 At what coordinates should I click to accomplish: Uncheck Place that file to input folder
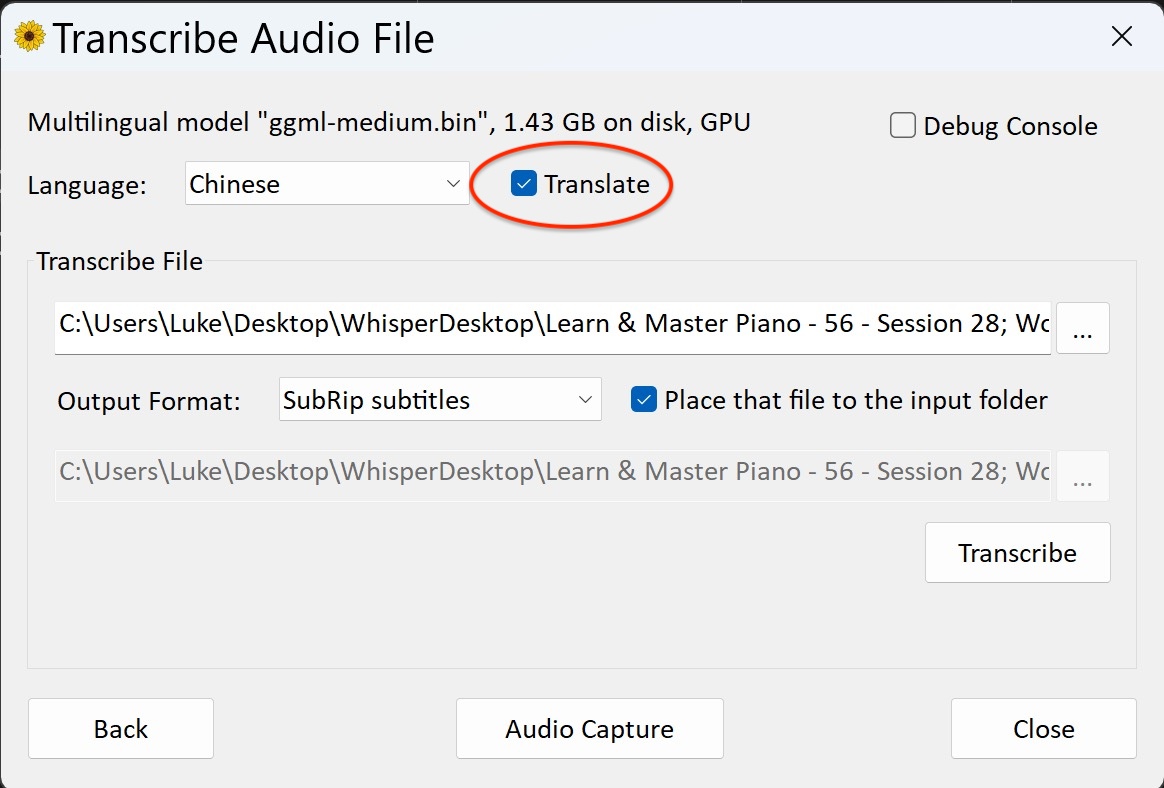click(x=644, y=400)
